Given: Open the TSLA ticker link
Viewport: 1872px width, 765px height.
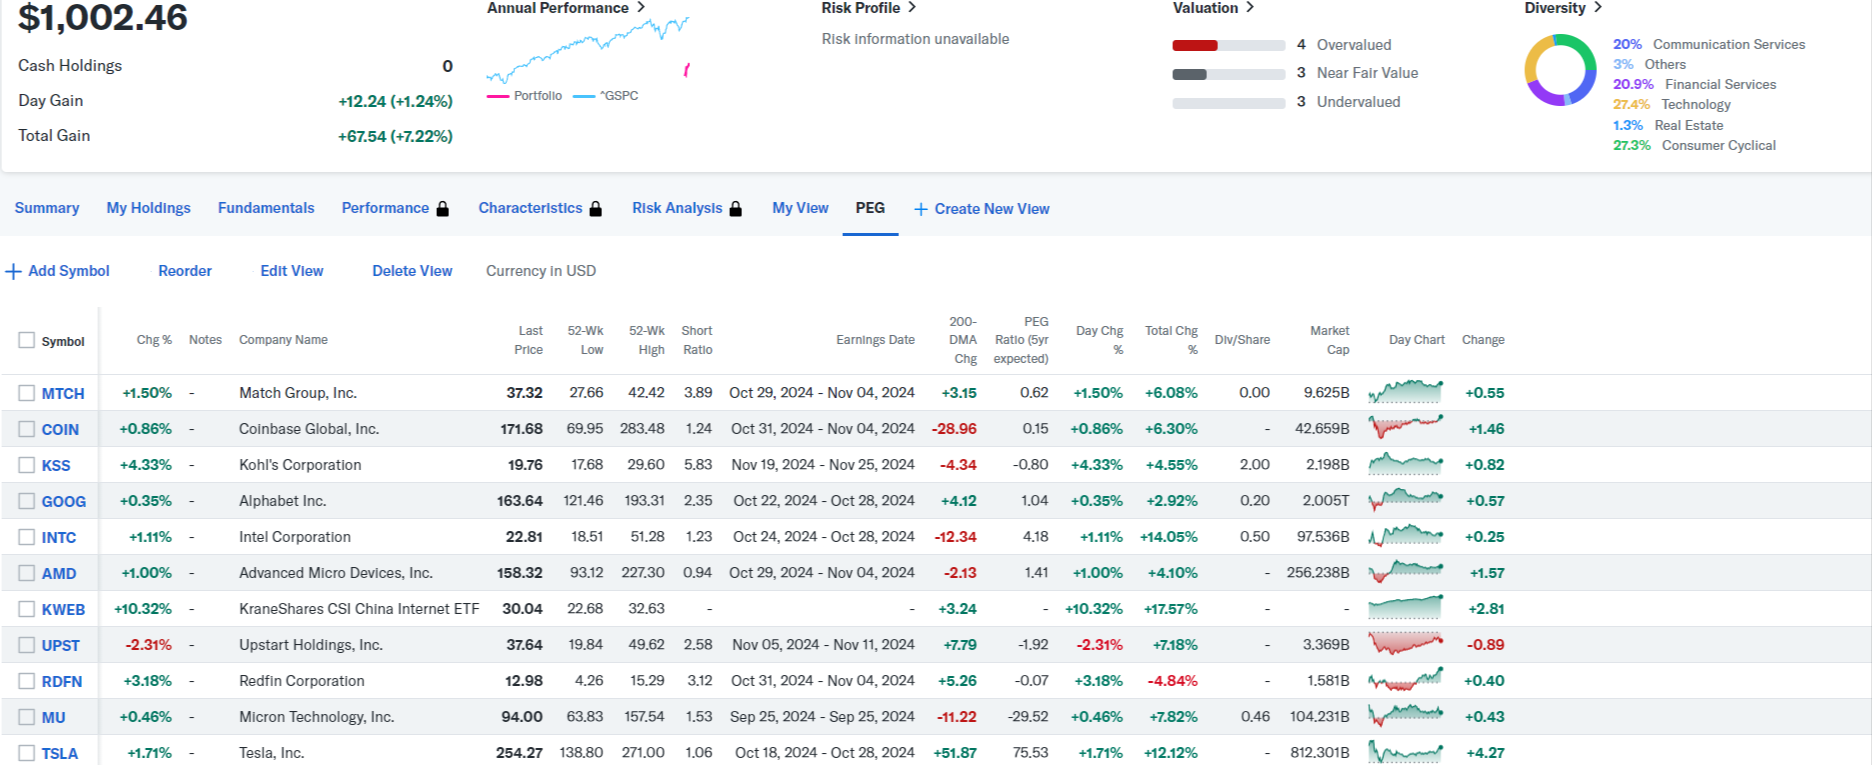Looking at the screenshot, I should coord(60,753).
